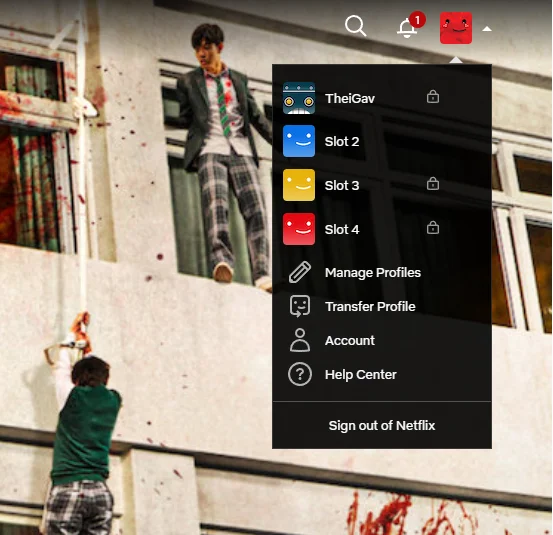
Task: Open Transfer Profile
Action: [x=370, y=306]
